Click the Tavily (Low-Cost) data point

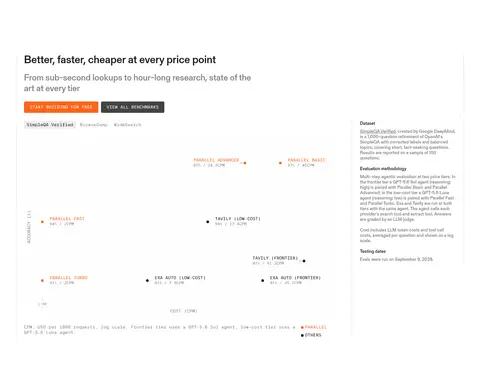pyautogui.click(x=208, y=222)
